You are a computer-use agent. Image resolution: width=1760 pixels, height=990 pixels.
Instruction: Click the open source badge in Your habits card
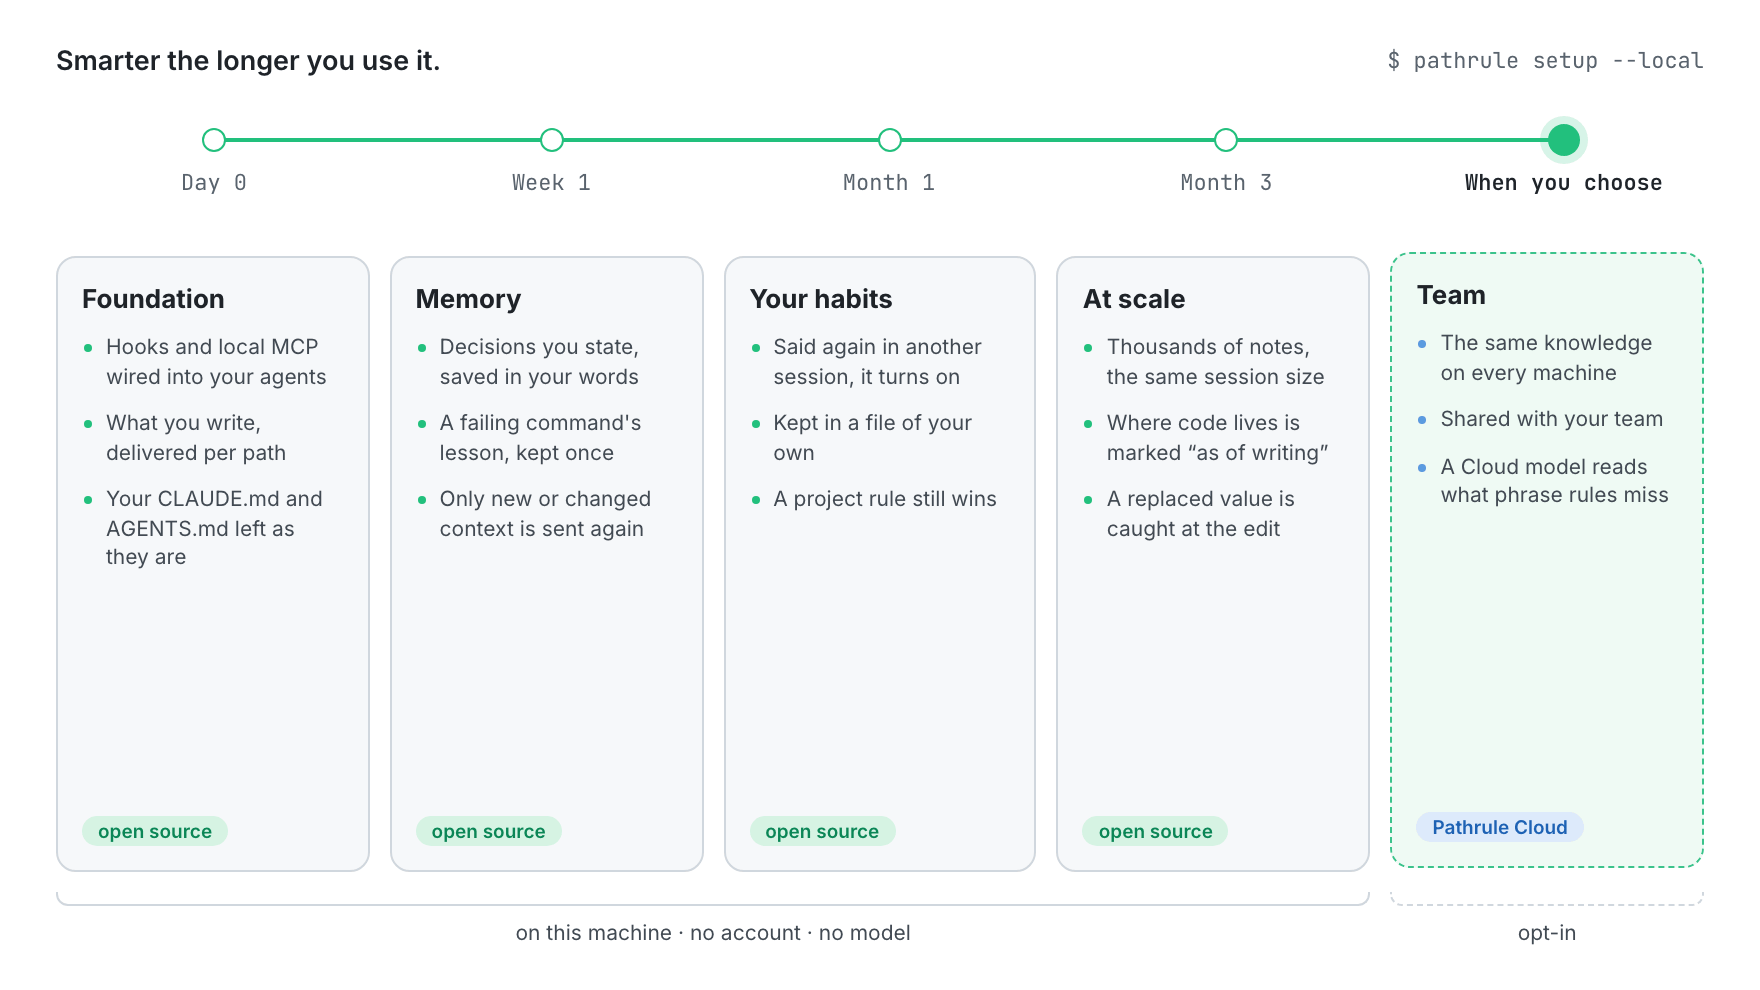tap(822, 831)
